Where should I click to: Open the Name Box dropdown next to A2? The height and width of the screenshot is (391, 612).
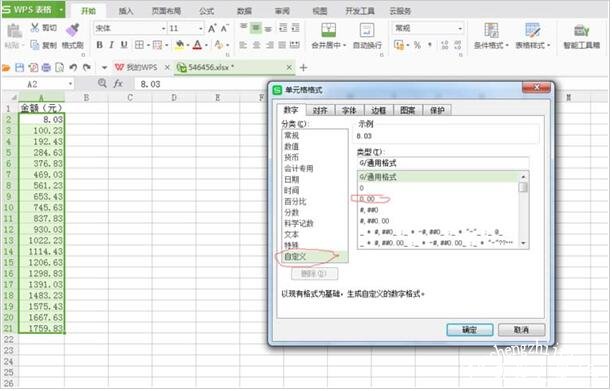point(70,84)
